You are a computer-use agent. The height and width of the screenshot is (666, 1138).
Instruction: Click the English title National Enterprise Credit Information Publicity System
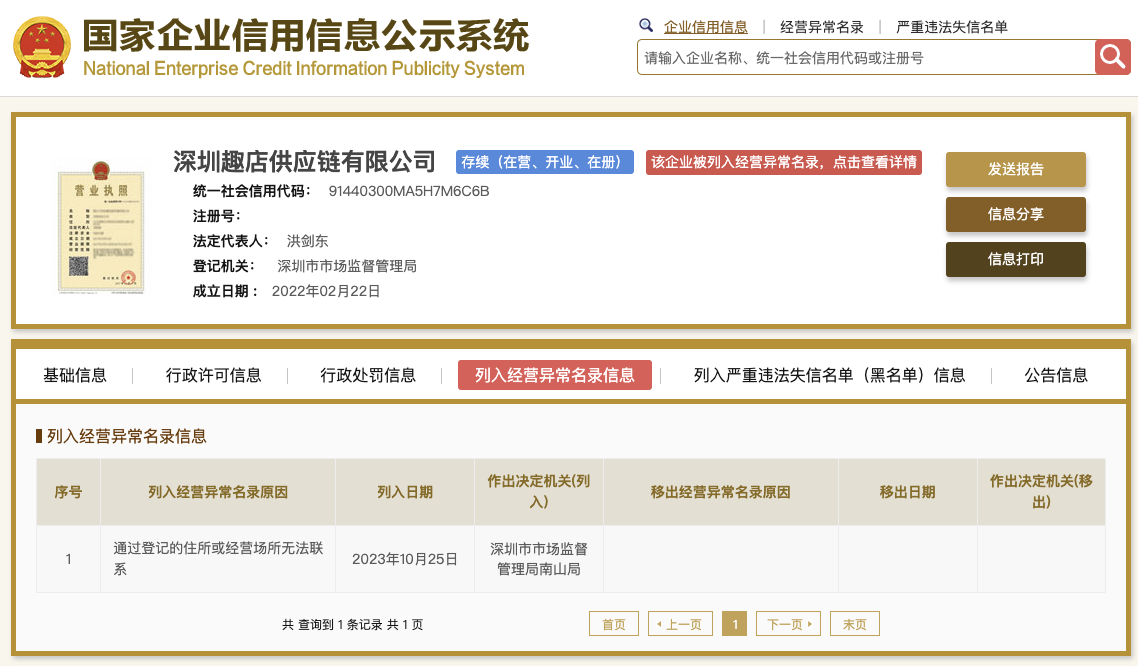click(x=303, y=68)
